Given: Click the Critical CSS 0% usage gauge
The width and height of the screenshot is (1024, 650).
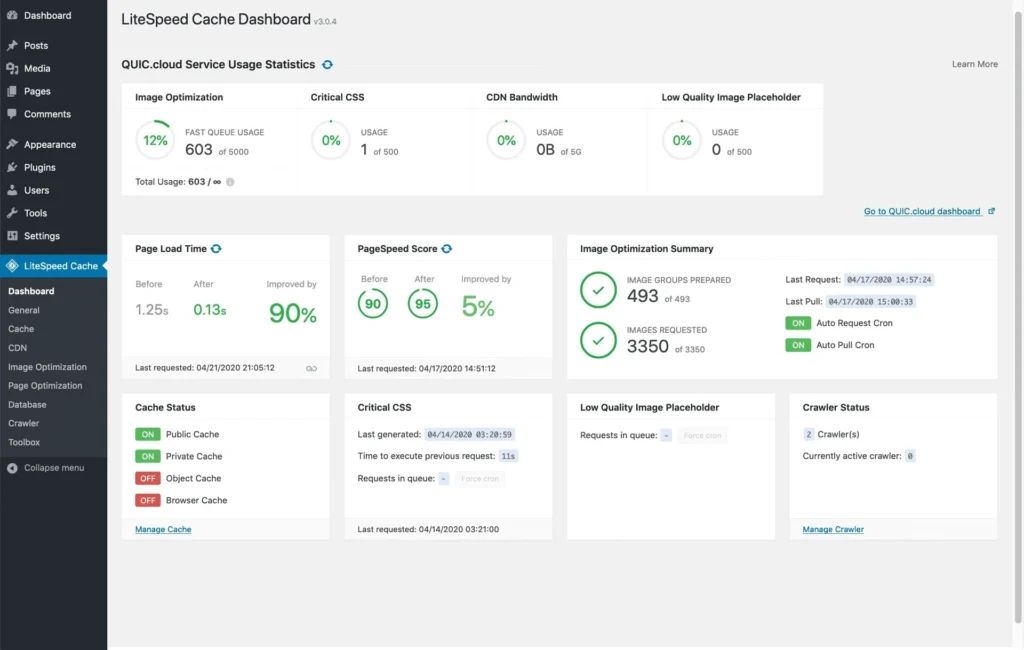Looking at the screenshot, I should 331,140.
